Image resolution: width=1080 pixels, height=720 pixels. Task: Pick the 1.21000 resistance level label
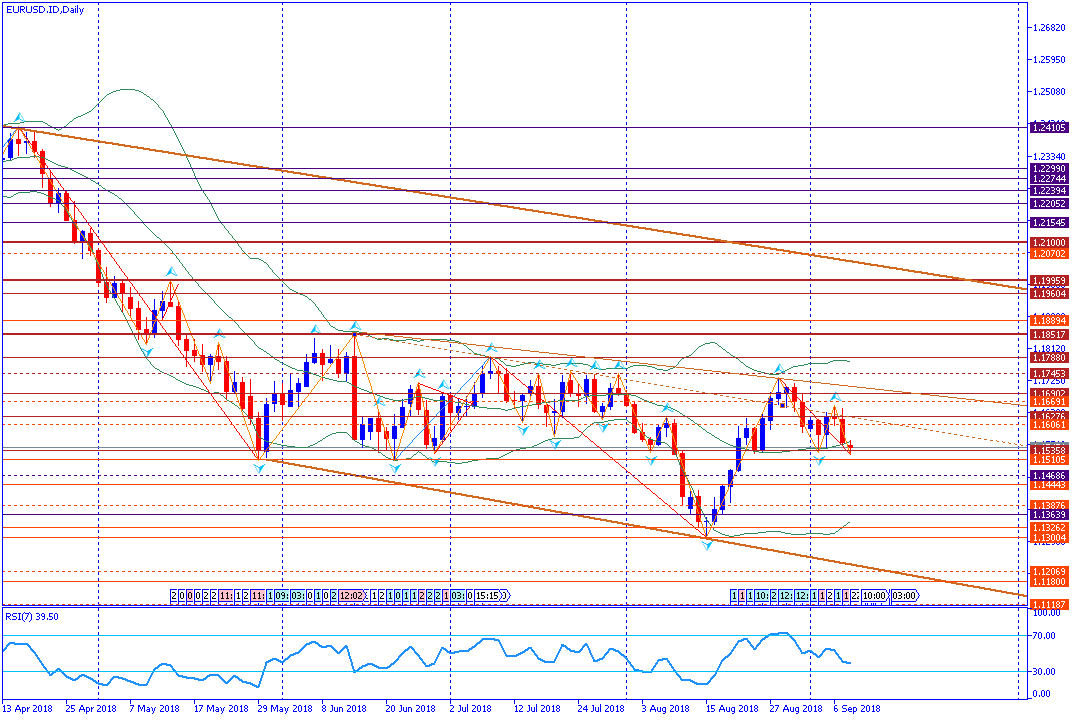tap(1049, 243)
